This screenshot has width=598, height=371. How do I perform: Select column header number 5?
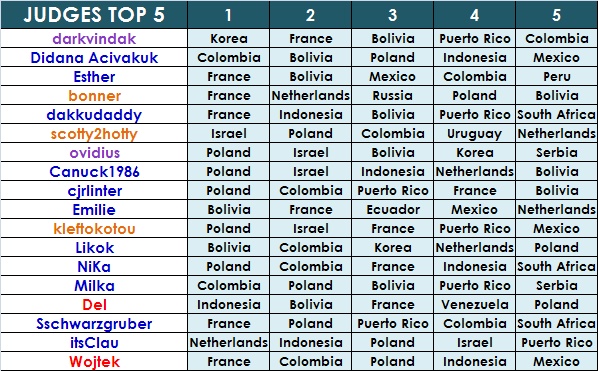coord(556,15)
